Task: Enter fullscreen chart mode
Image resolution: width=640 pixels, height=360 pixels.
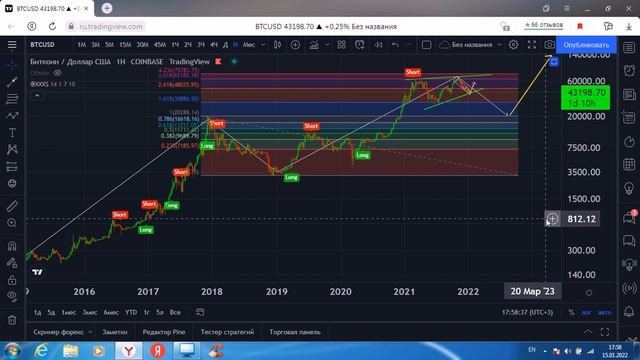Action: coord(531,45)
